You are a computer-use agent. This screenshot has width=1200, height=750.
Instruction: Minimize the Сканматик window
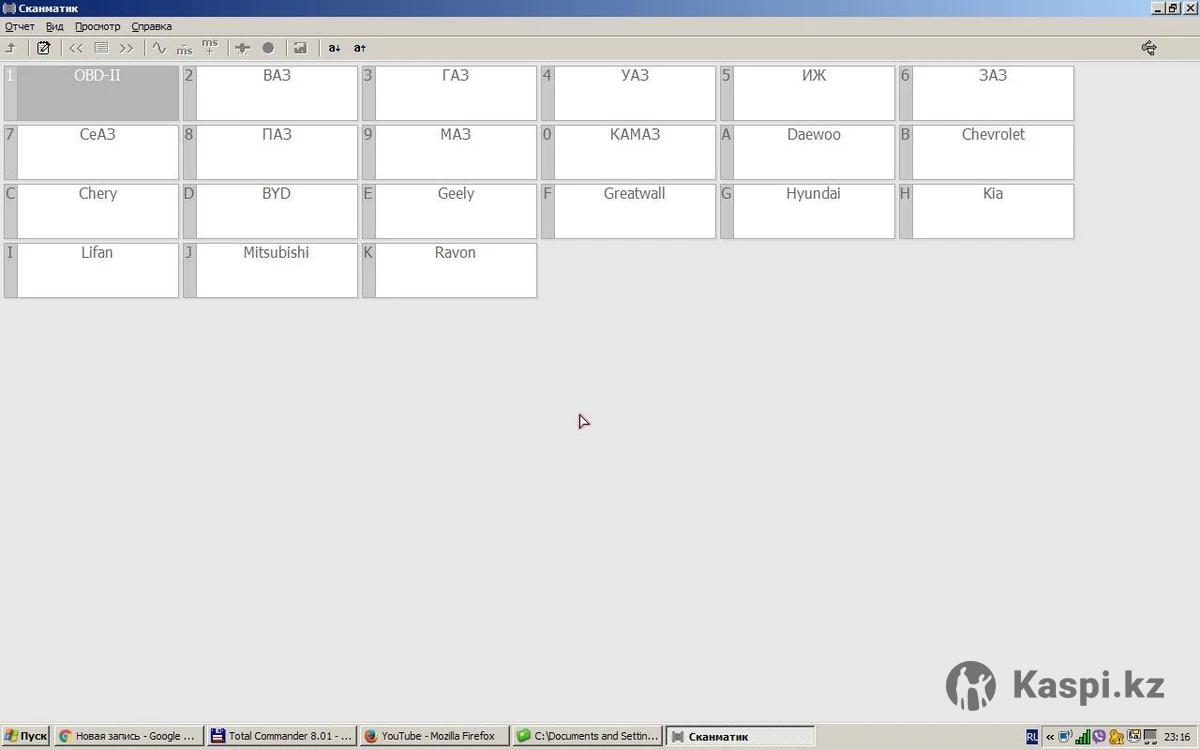[1158, 8]
